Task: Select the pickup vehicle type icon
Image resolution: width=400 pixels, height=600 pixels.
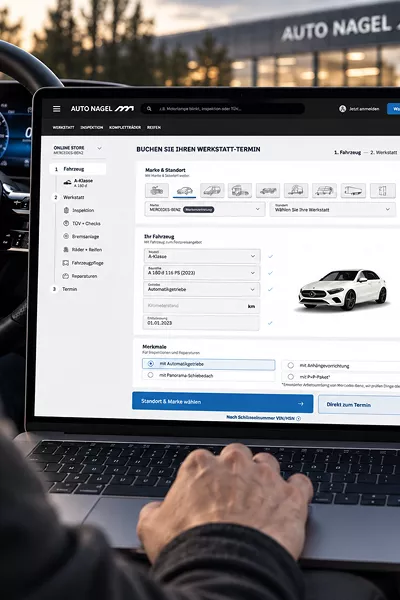Action: [x=268, y=191]
